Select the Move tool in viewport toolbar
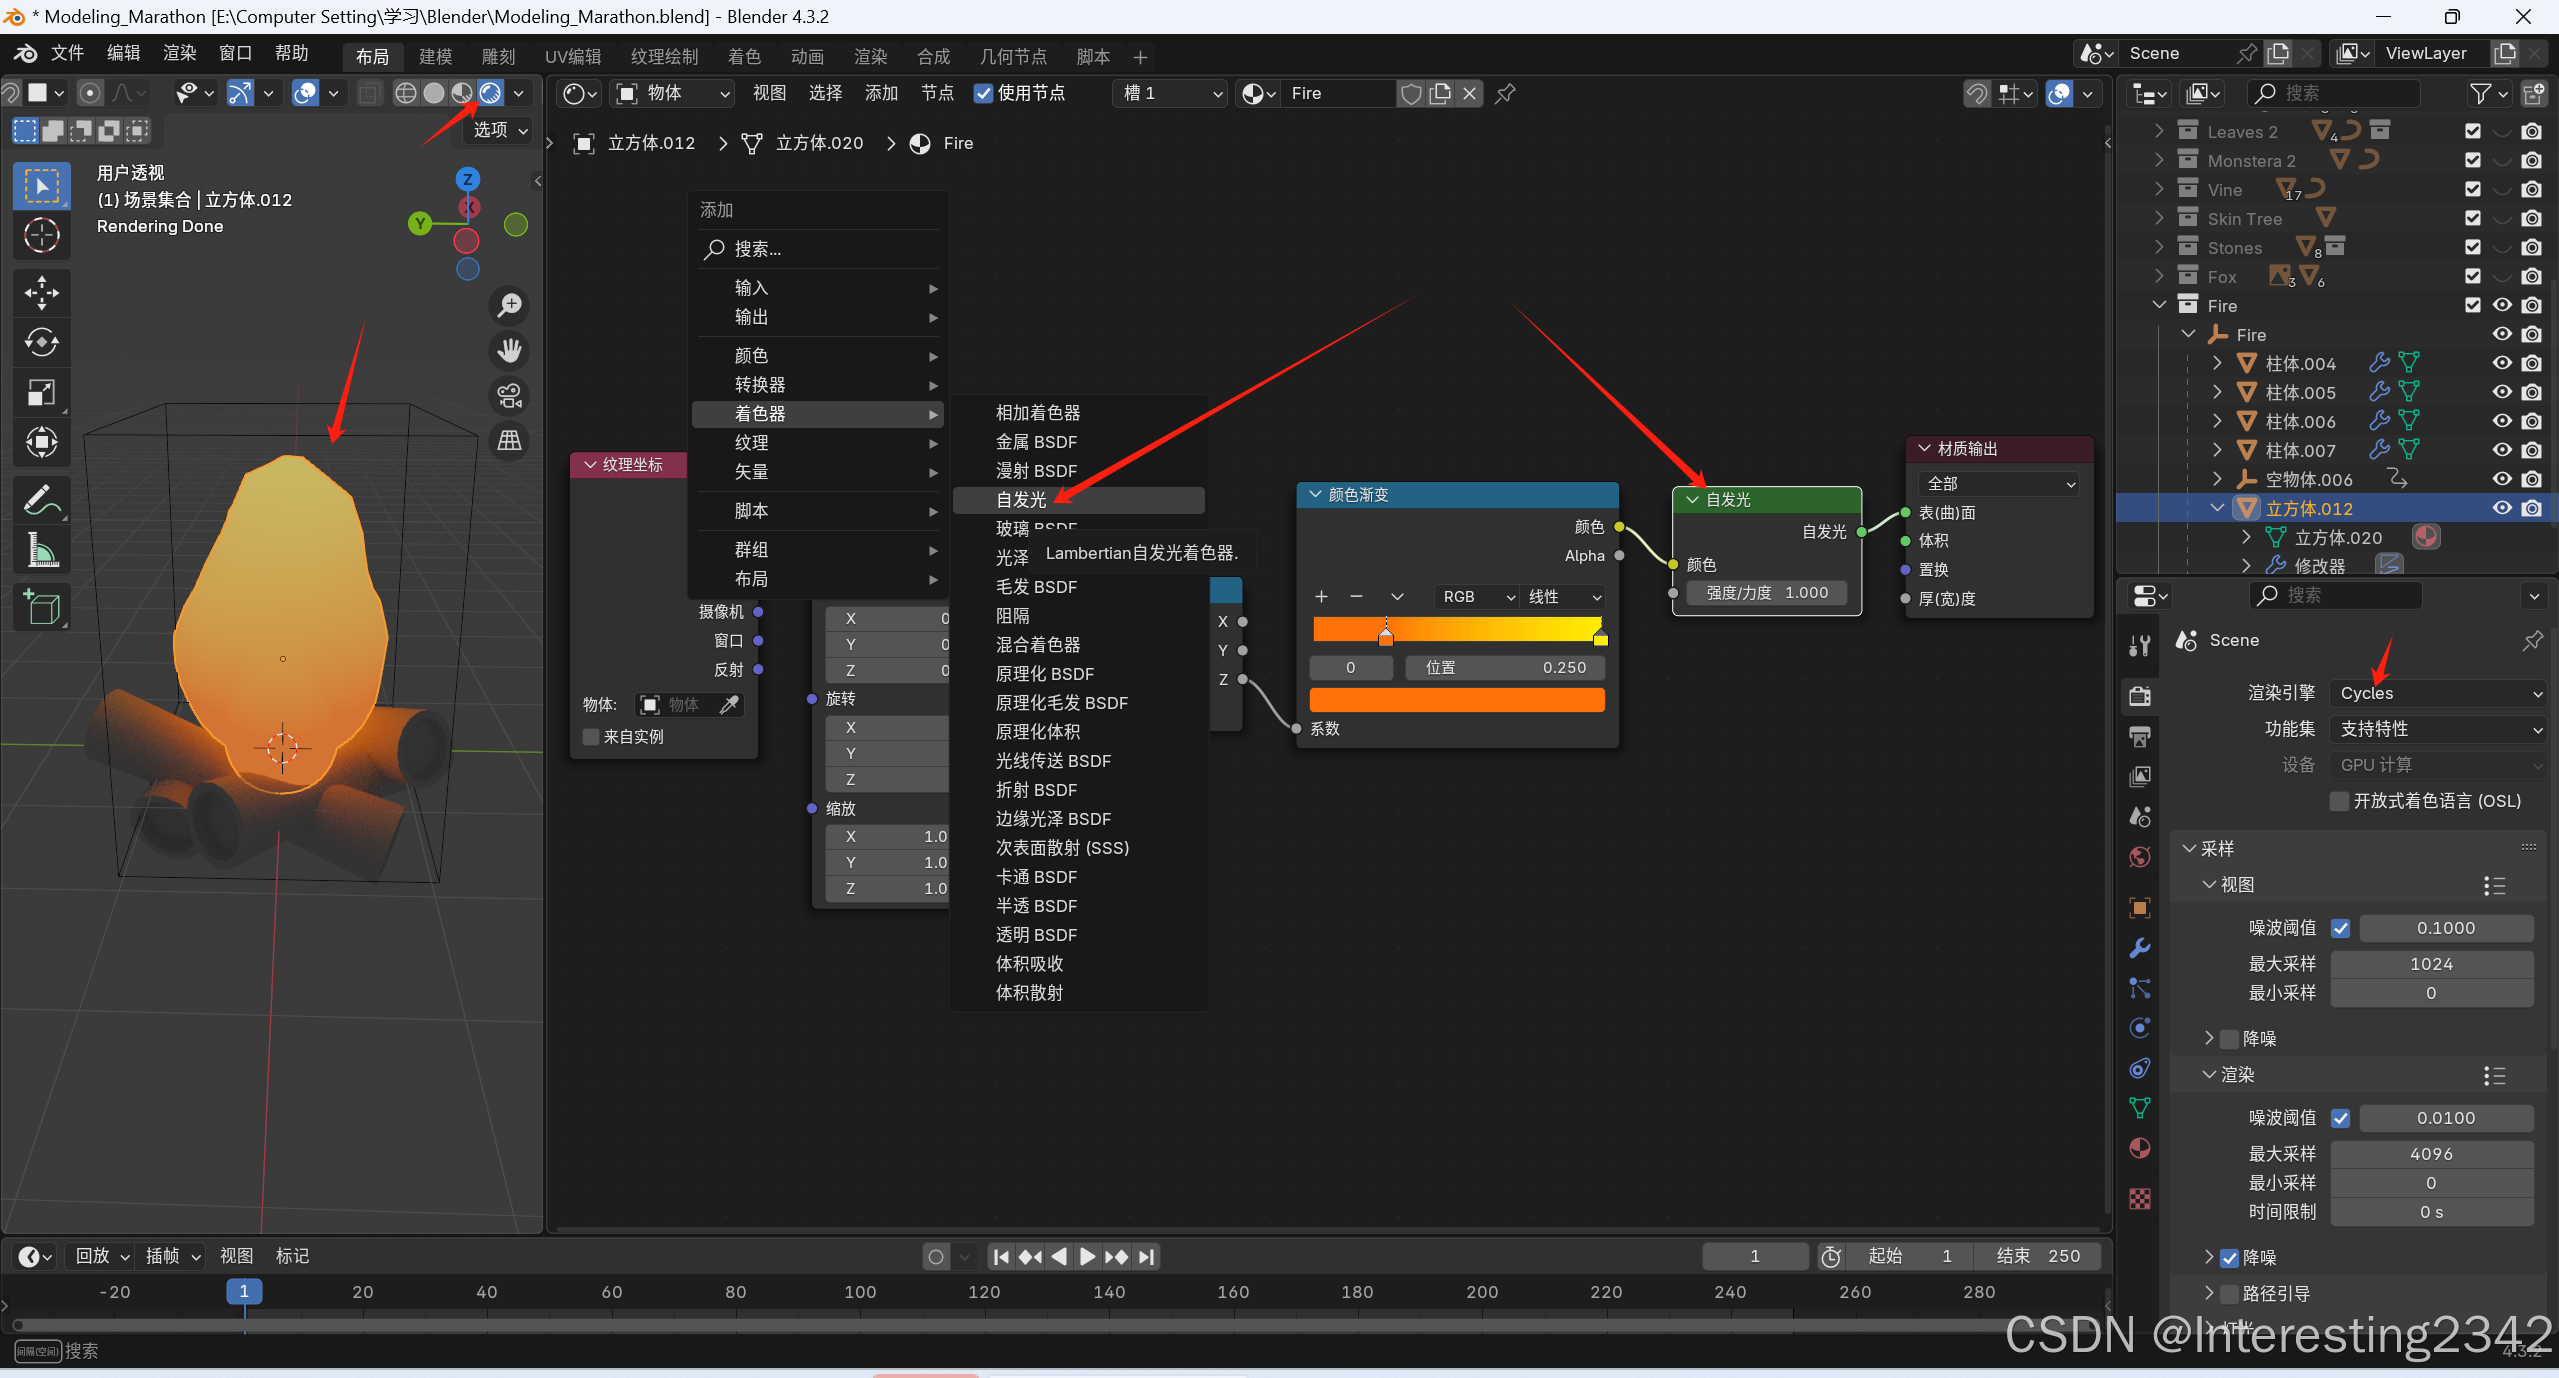Image resolution: width=2559 pixels, height=1378 pixels. (41, 292)
